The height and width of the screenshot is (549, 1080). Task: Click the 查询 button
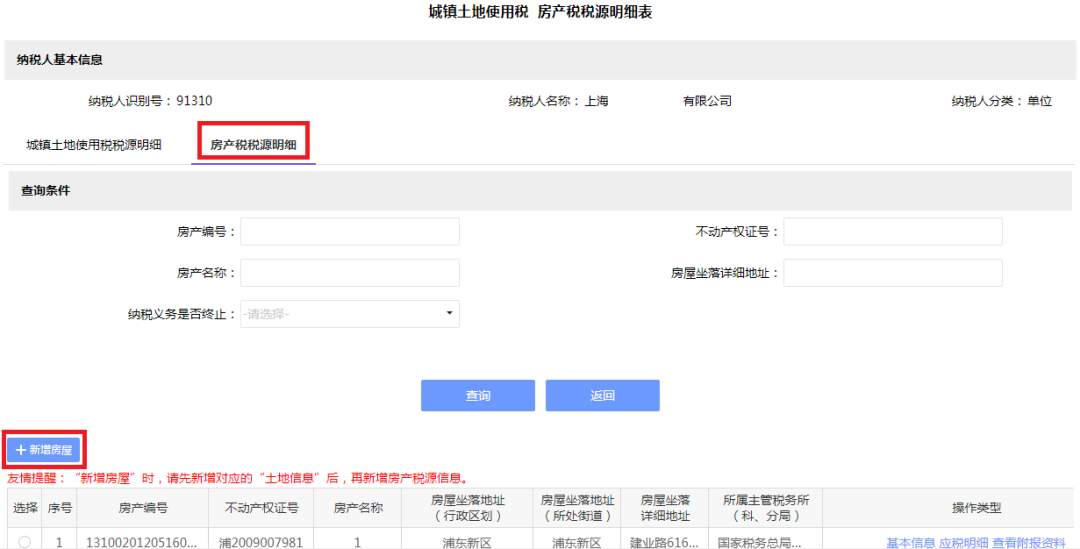478,395
